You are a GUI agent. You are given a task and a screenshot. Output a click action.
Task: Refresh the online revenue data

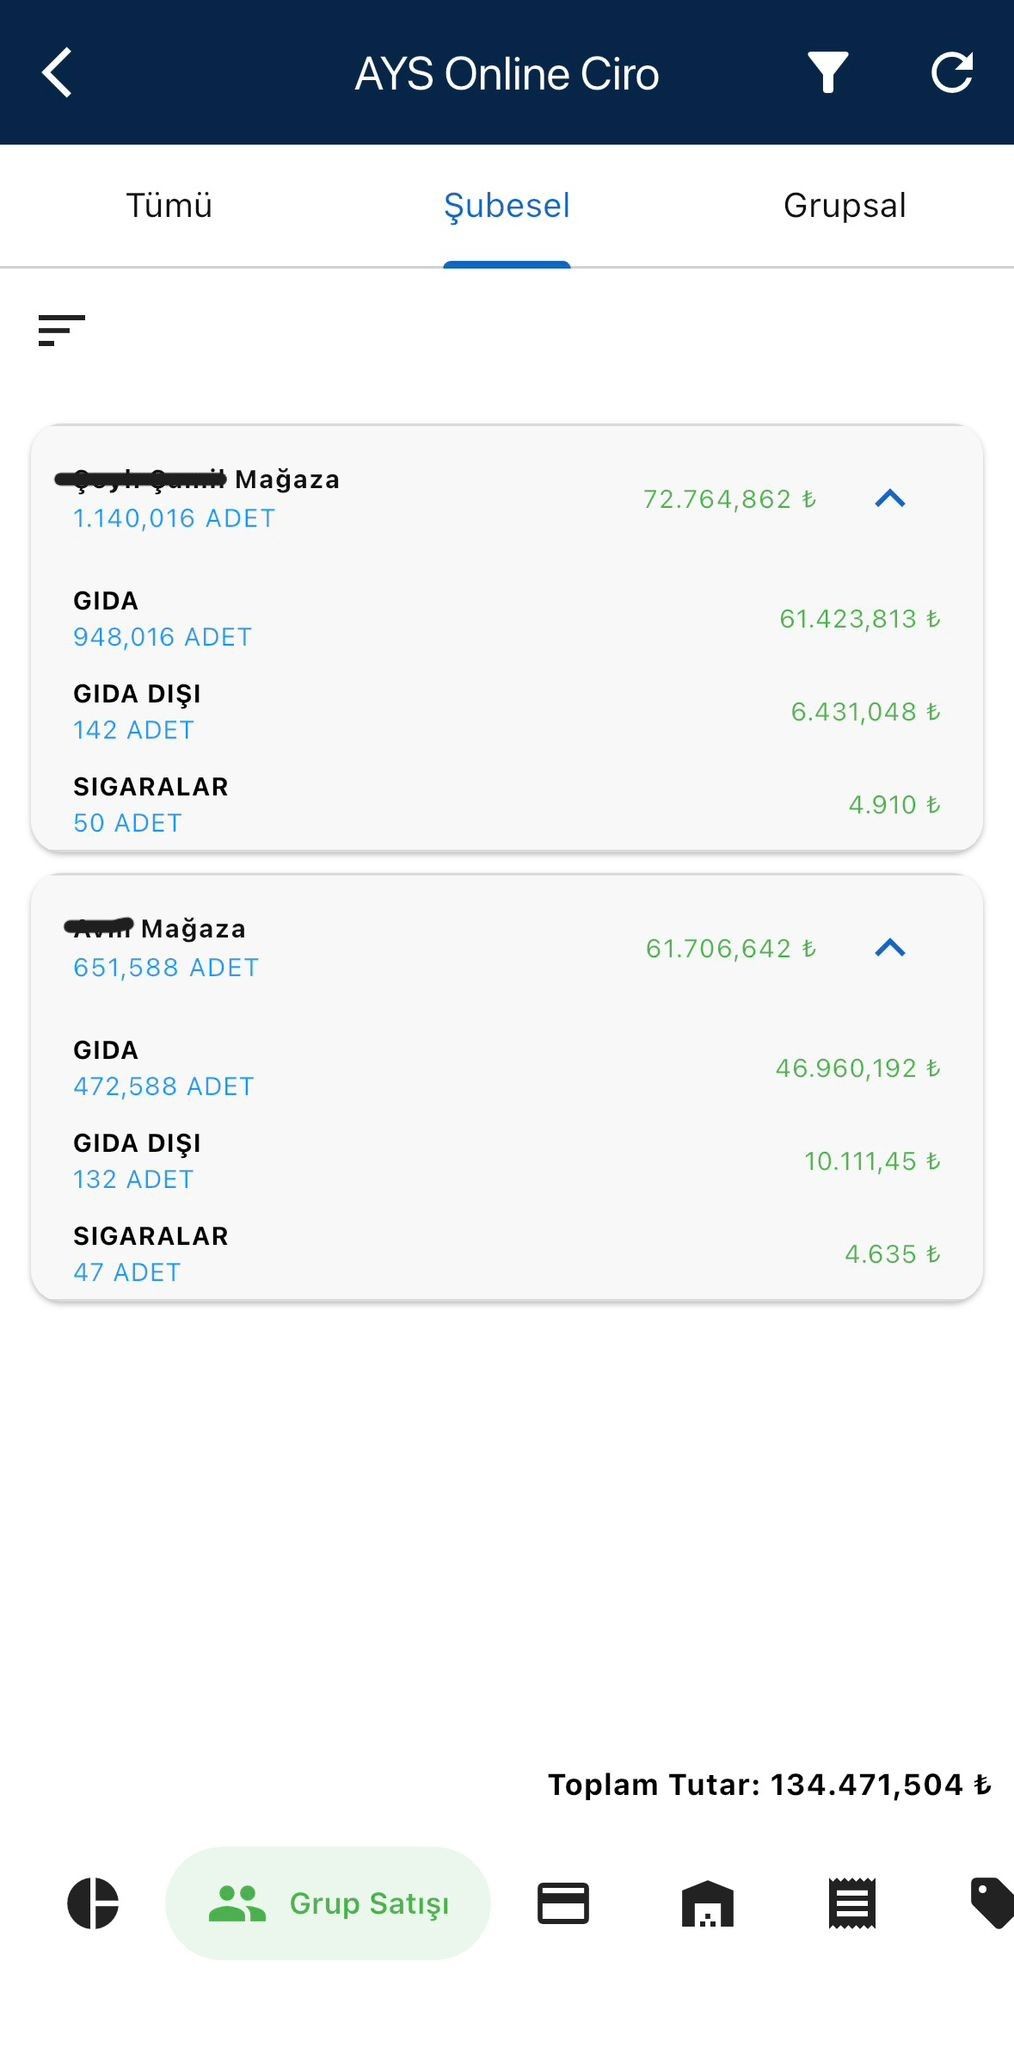[951, 73]
